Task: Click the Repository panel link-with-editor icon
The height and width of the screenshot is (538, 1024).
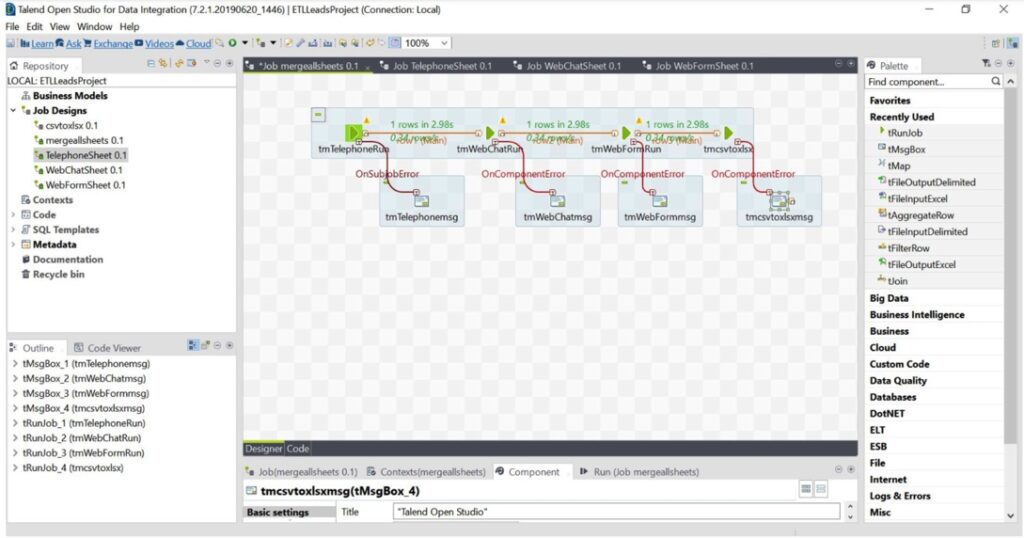Action: point(163,63)
